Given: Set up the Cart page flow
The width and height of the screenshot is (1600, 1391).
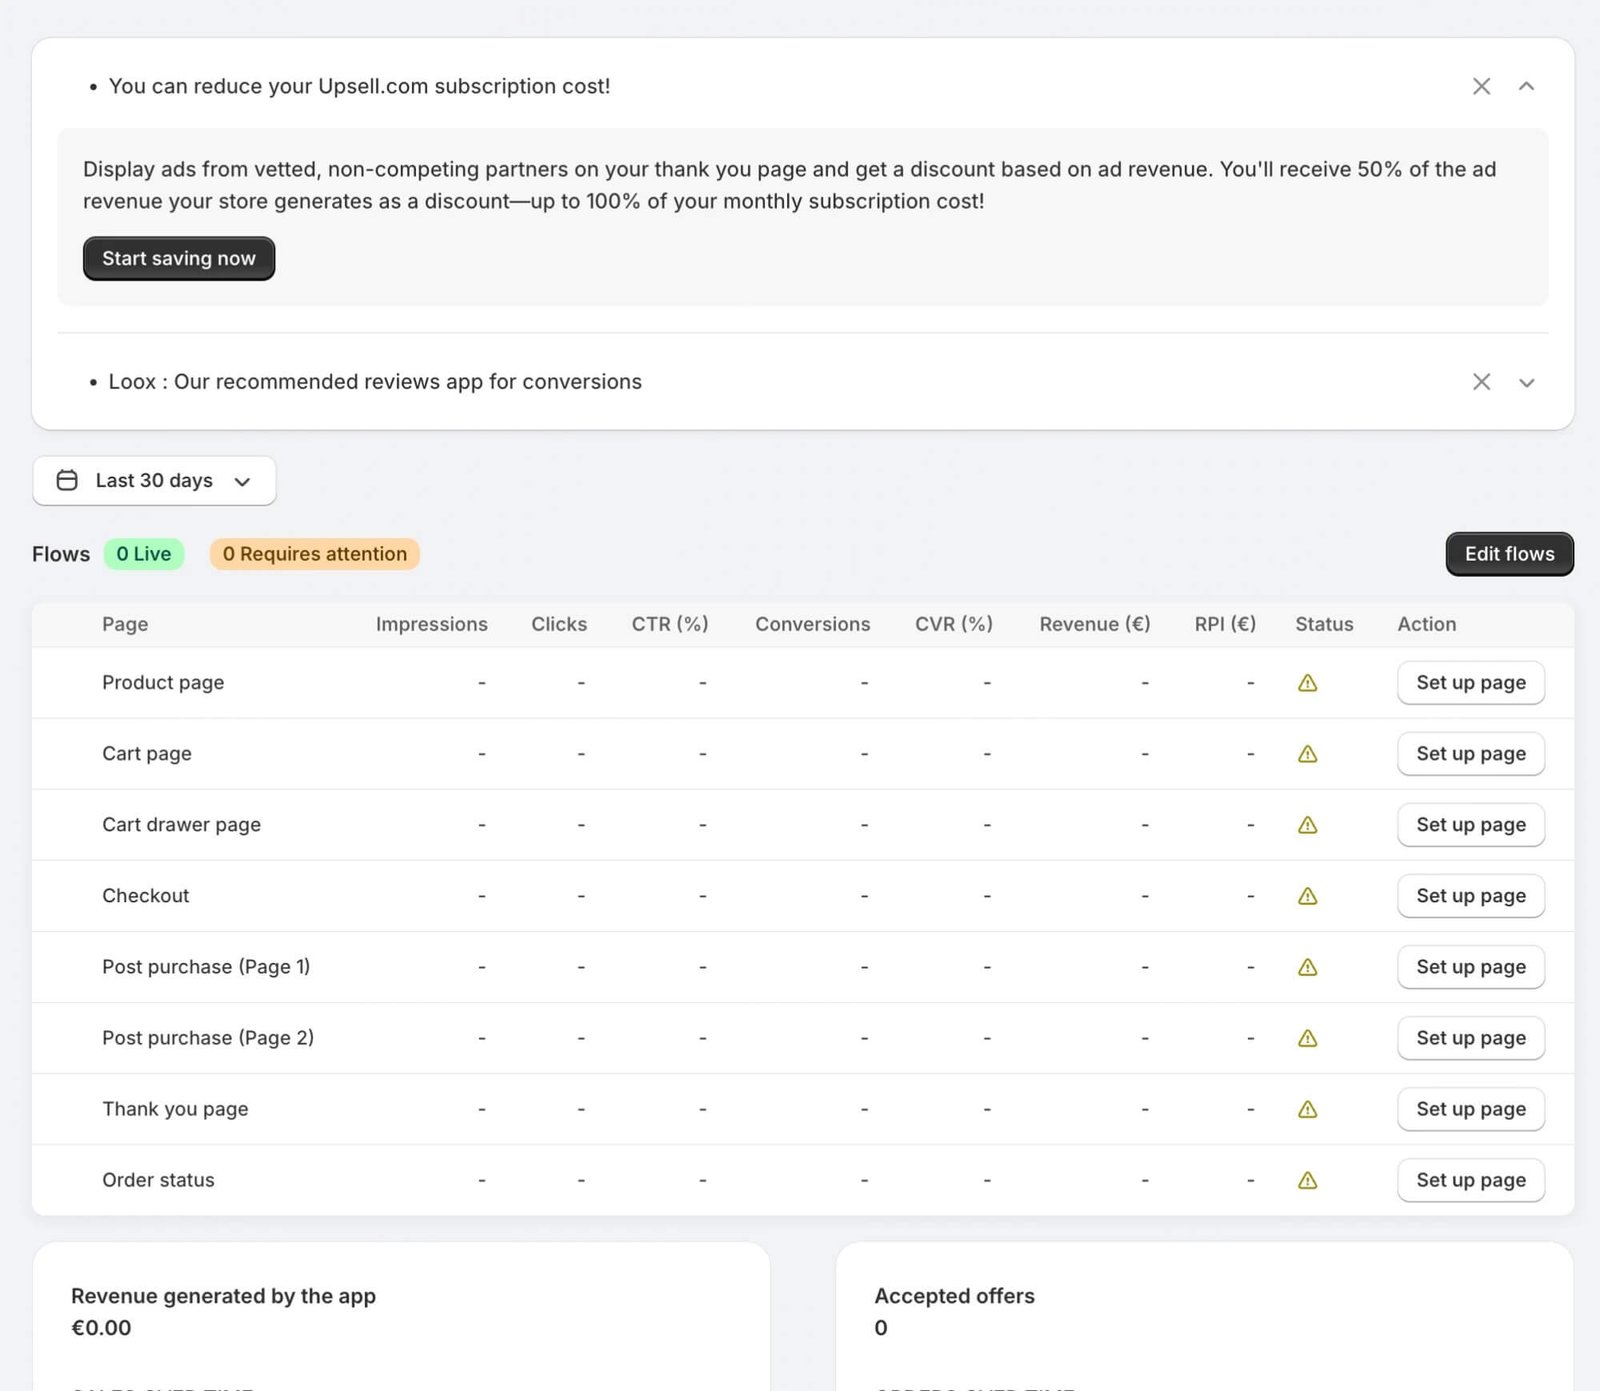Looking at the screenshot, I should point(1470,754).
